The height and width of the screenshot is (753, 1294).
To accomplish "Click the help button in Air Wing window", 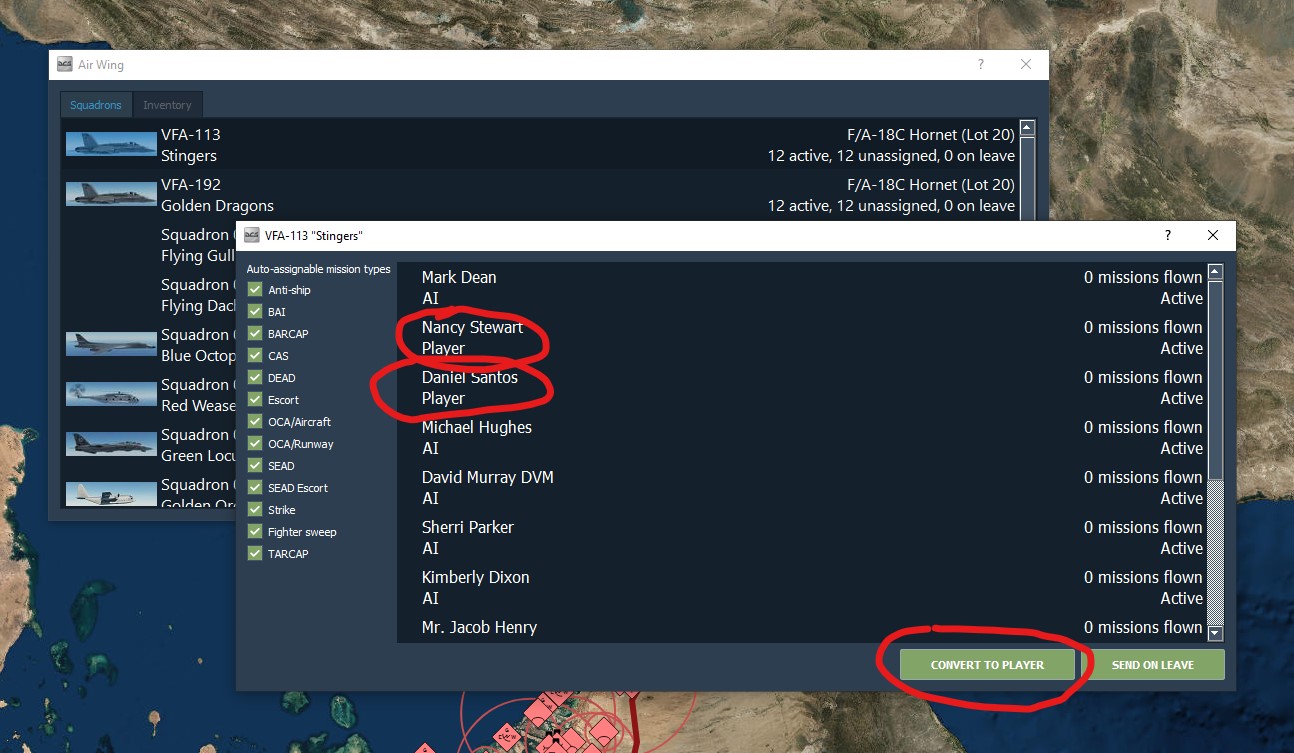I will coord(980,65).
